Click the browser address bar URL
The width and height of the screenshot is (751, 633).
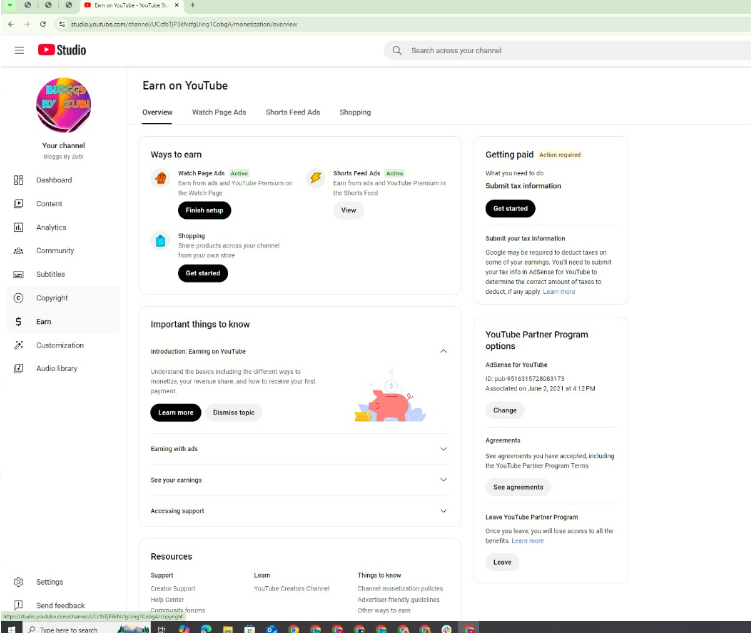click(x=184, y=24)
